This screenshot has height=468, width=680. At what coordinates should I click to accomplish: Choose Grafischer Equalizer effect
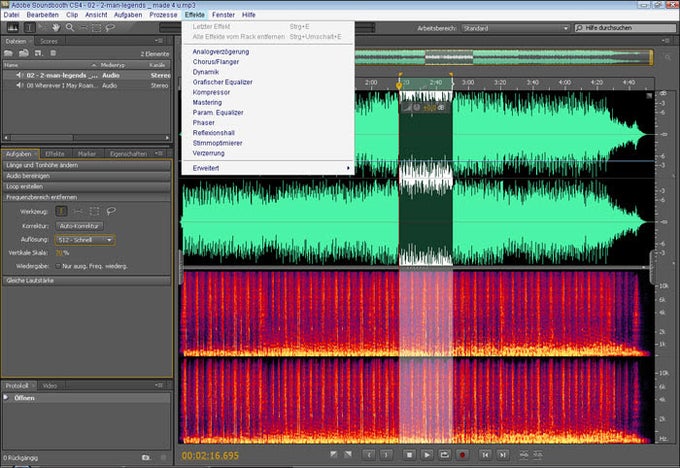(x=222, y=82)
